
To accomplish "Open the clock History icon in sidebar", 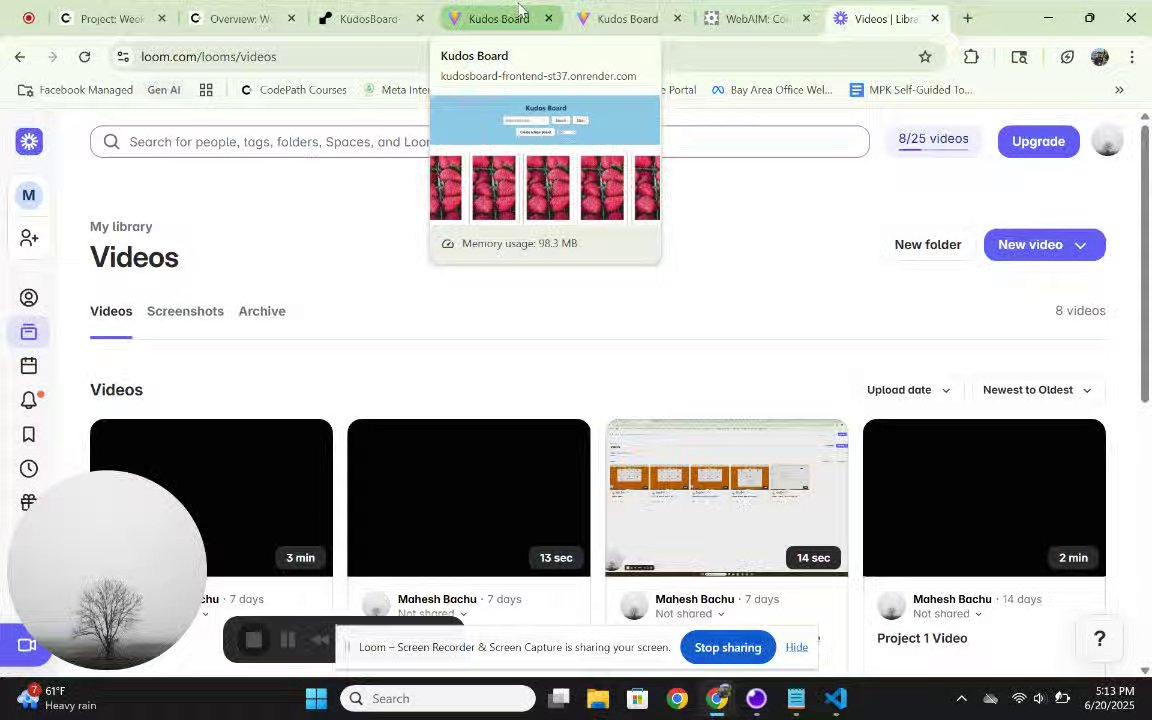I will [29, 469].
